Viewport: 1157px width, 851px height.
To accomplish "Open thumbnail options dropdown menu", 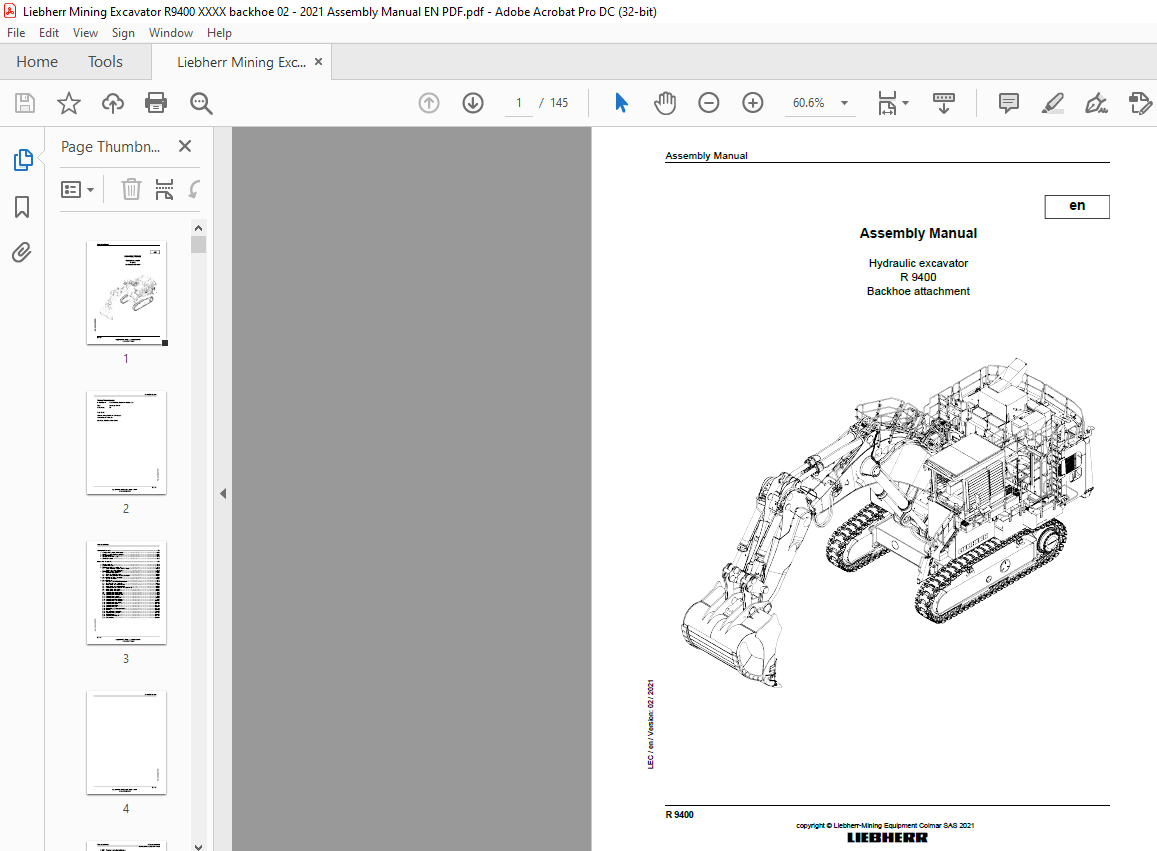I will click(77, 190).
